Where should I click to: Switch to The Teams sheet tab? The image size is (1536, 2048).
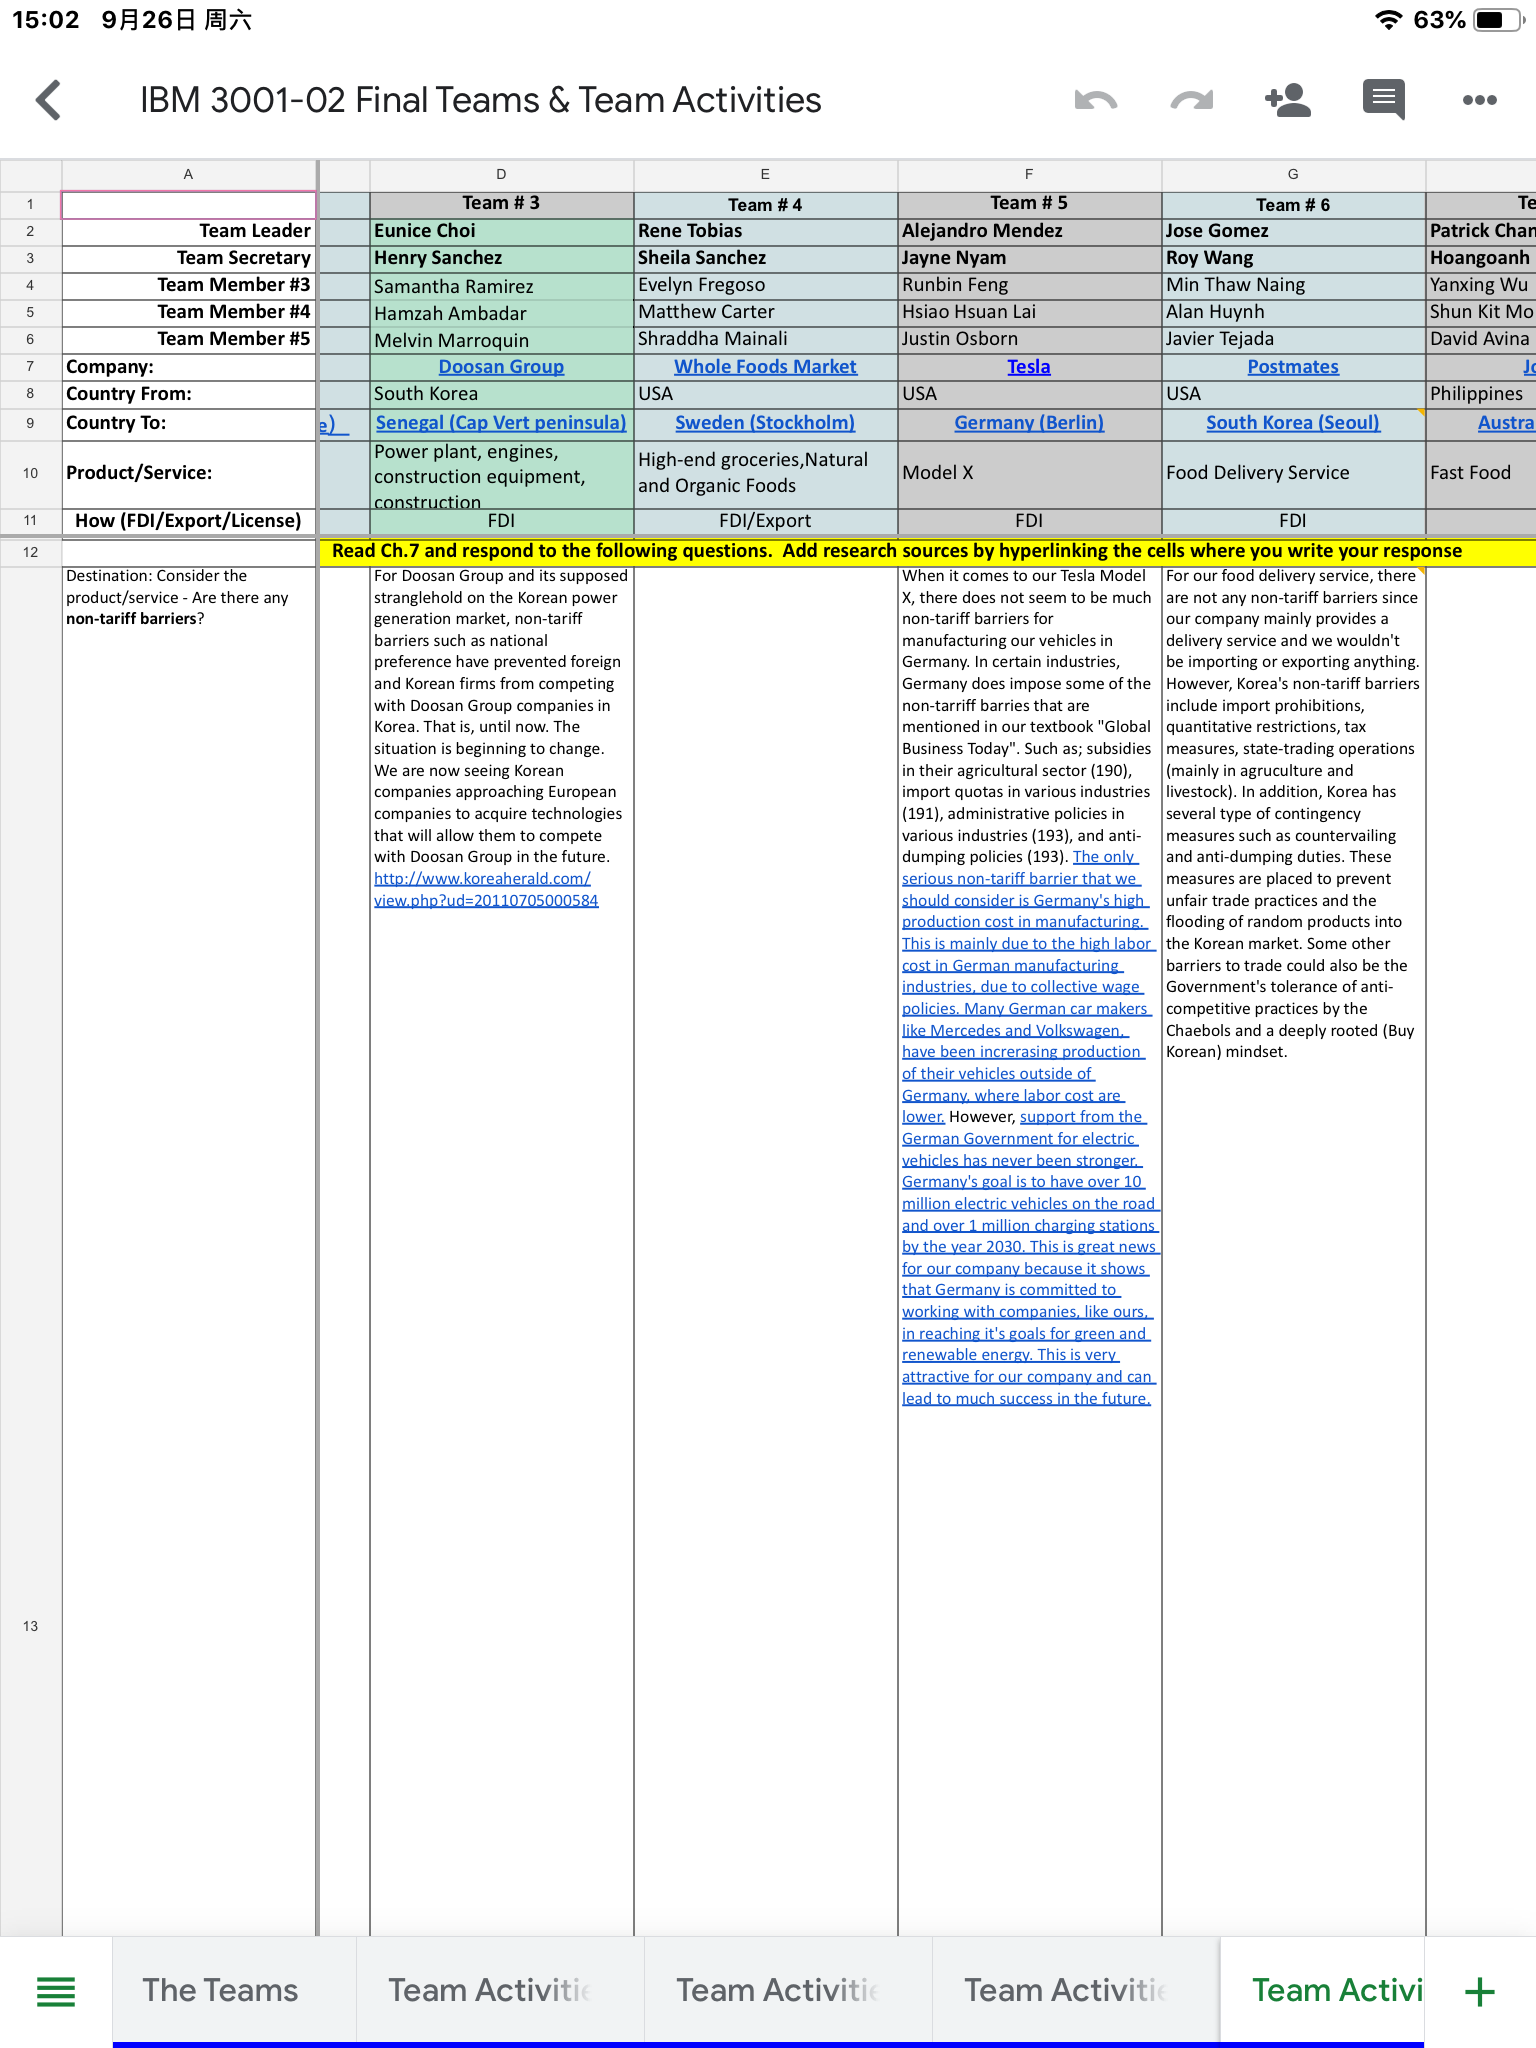(x=234, y=1990)
